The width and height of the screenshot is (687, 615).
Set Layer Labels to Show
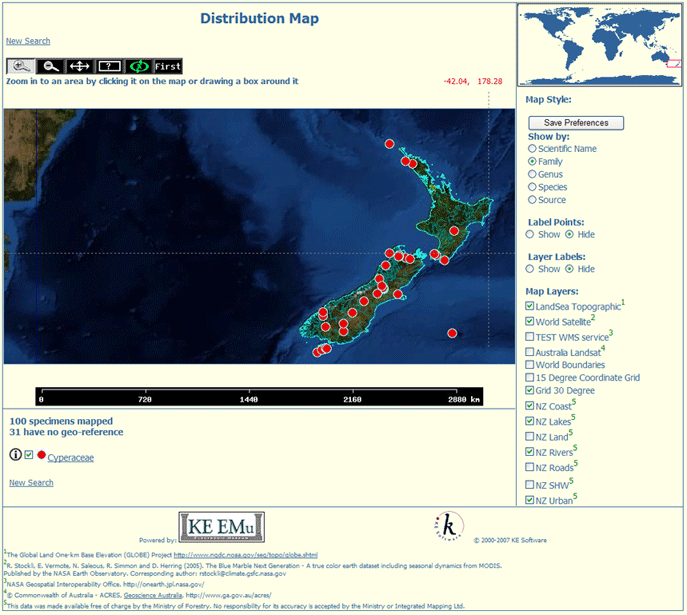click(532, 269)
